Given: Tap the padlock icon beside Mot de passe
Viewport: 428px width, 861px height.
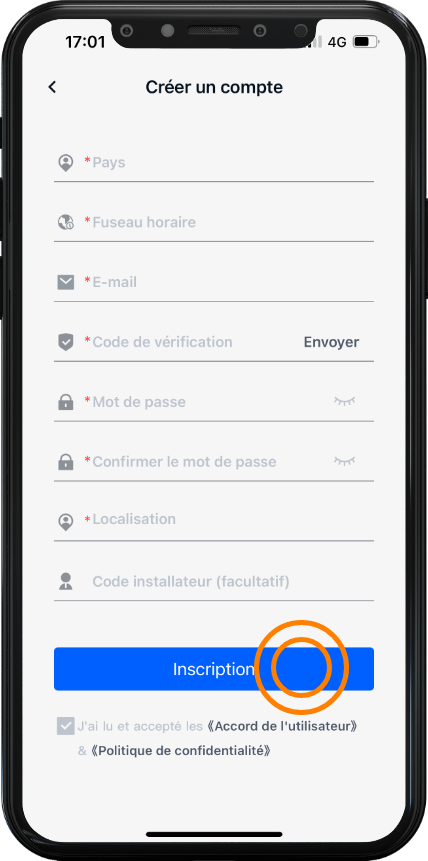Looking at the screenshot, I should pos(66,402).
